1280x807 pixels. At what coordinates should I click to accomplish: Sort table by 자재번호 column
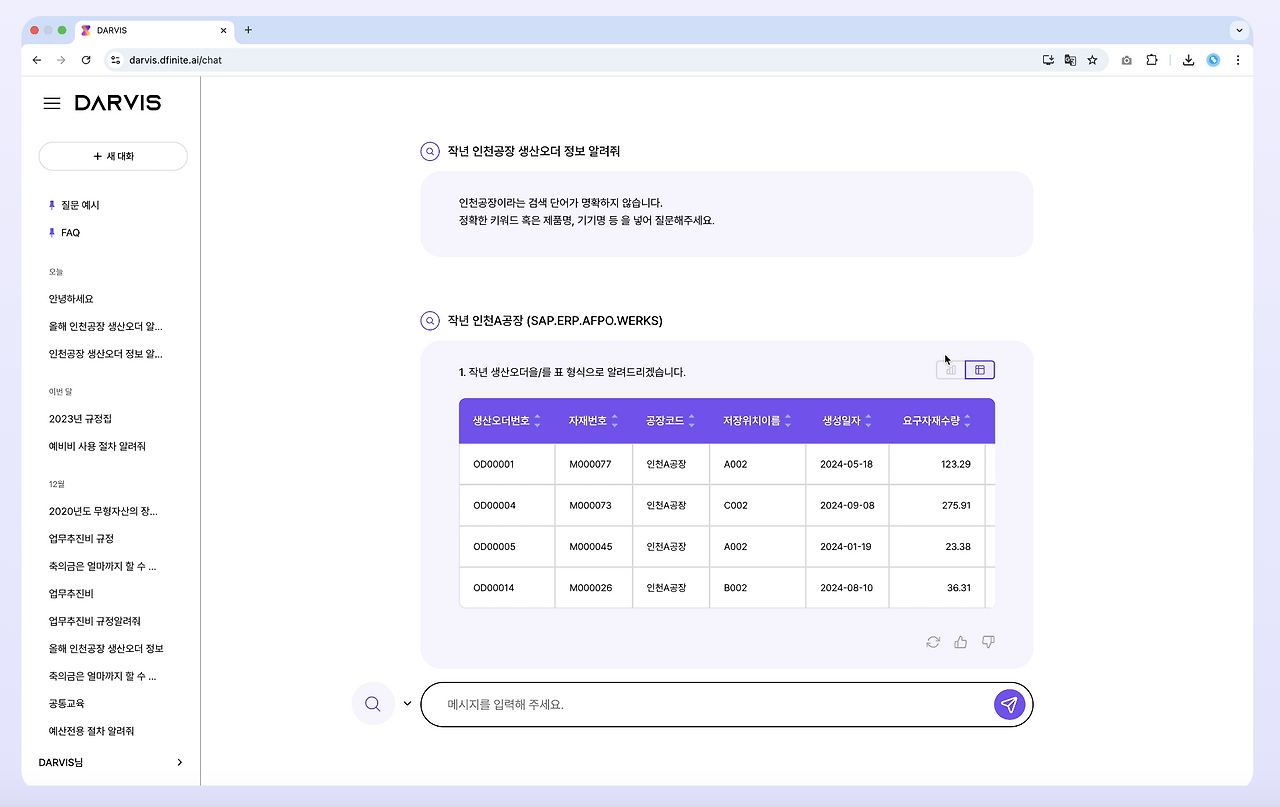point(615,421)
